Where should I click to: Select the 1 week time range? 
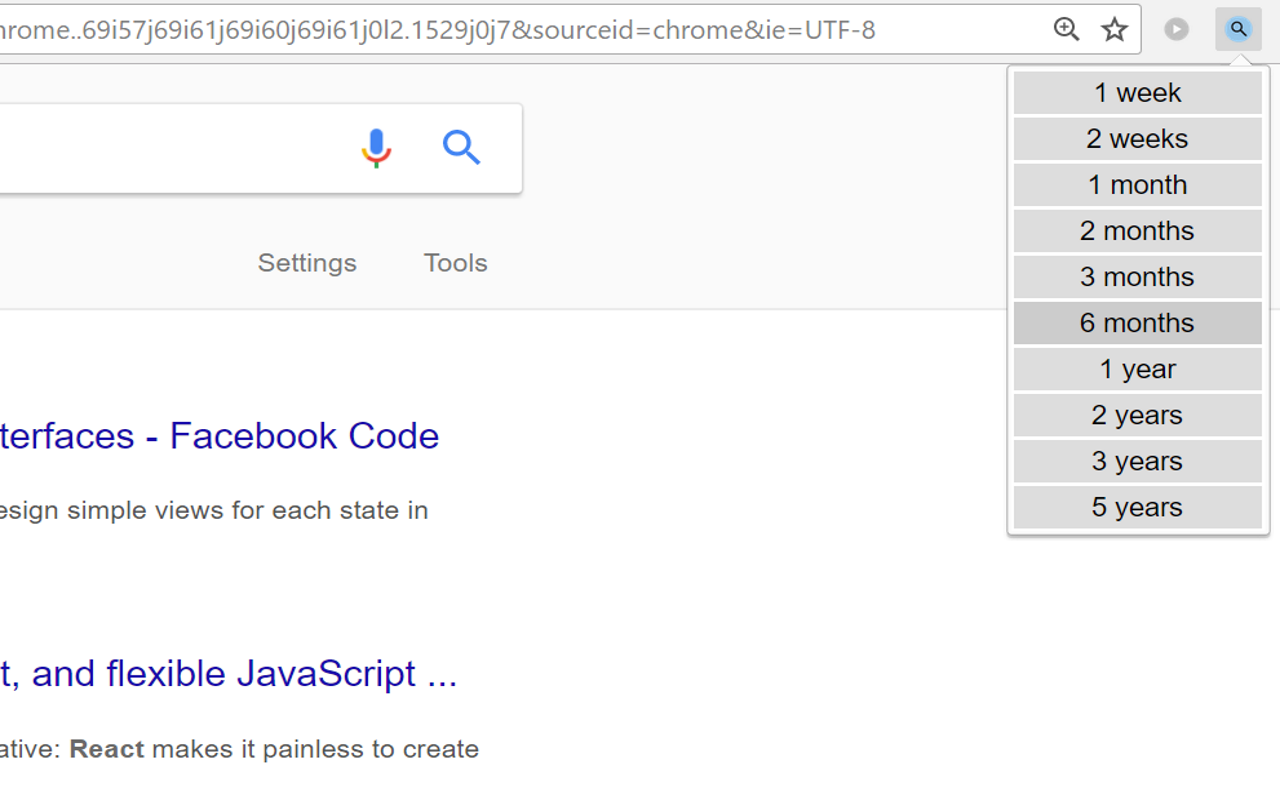point(1137,92)
